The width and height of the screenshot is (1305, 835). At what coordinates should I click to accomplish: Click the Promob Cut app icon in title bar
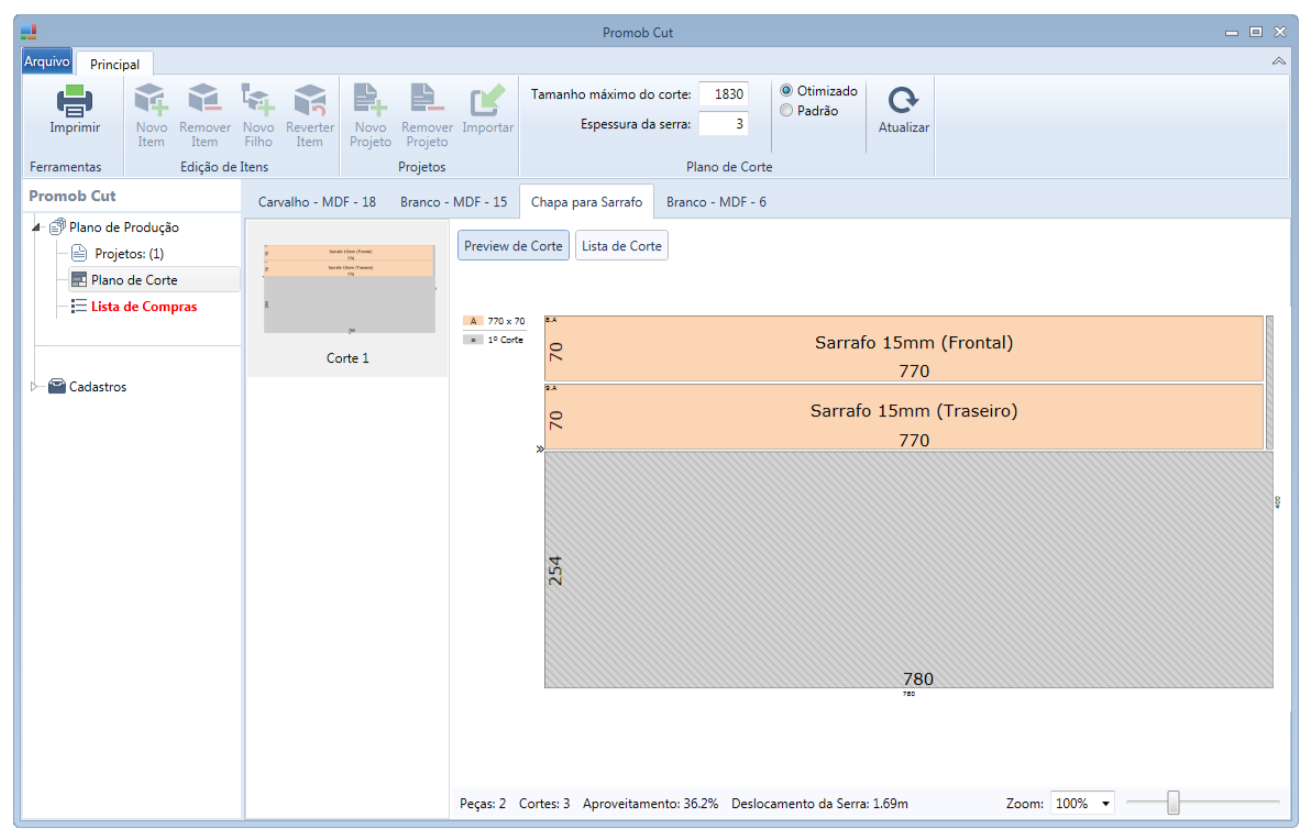(29, 32)
